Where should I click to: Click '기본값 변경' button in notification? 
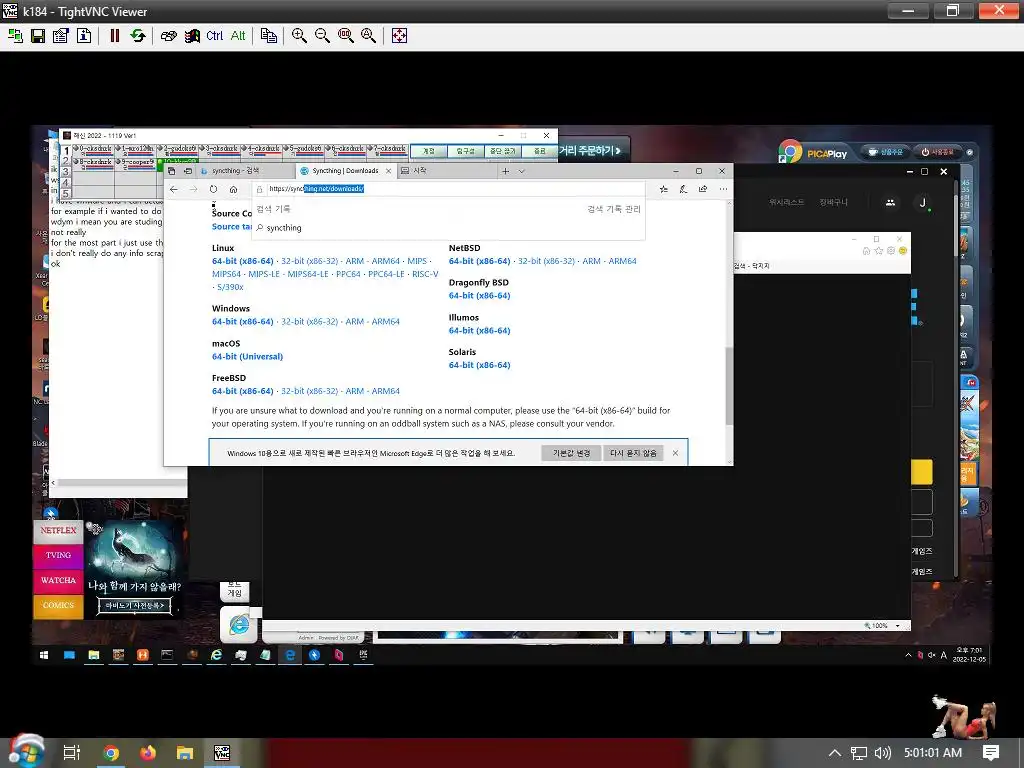[x=571, y=453]
